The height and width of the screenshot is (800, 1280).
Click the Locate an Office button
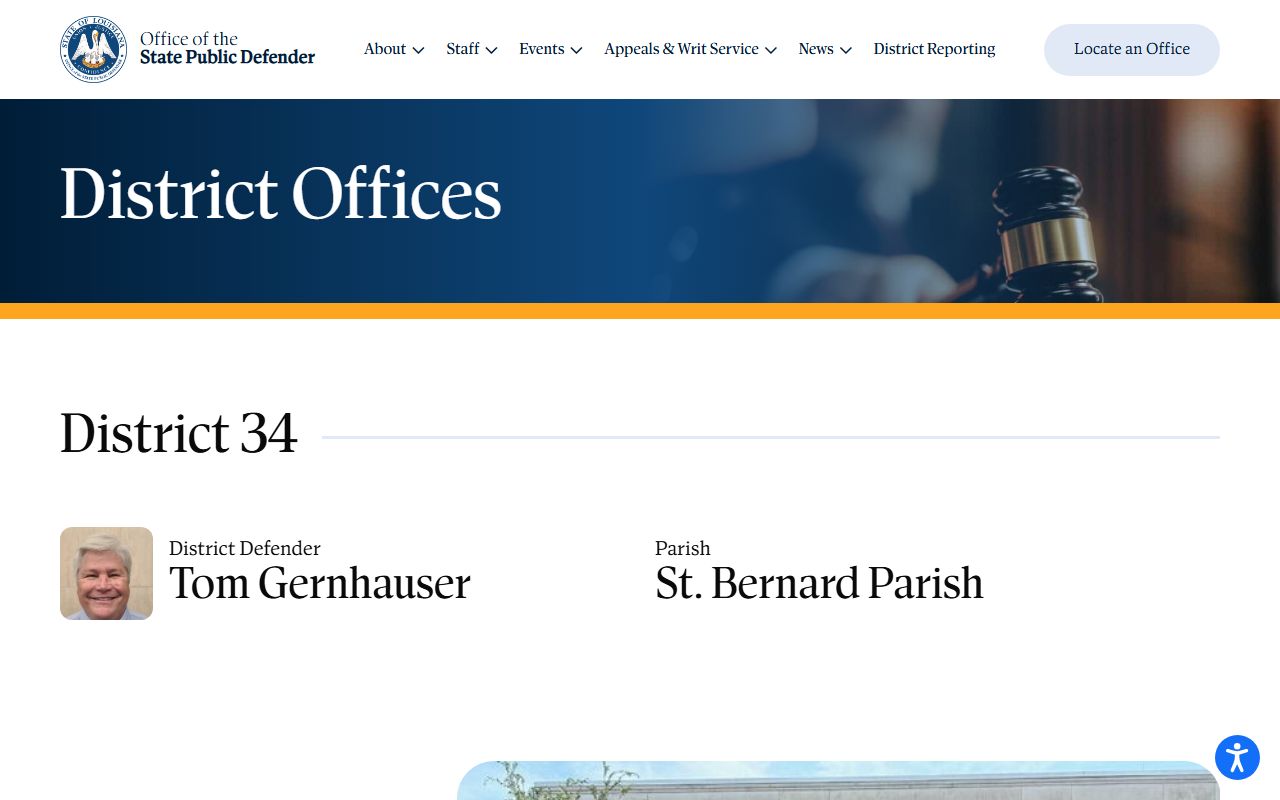[1132, 50]
